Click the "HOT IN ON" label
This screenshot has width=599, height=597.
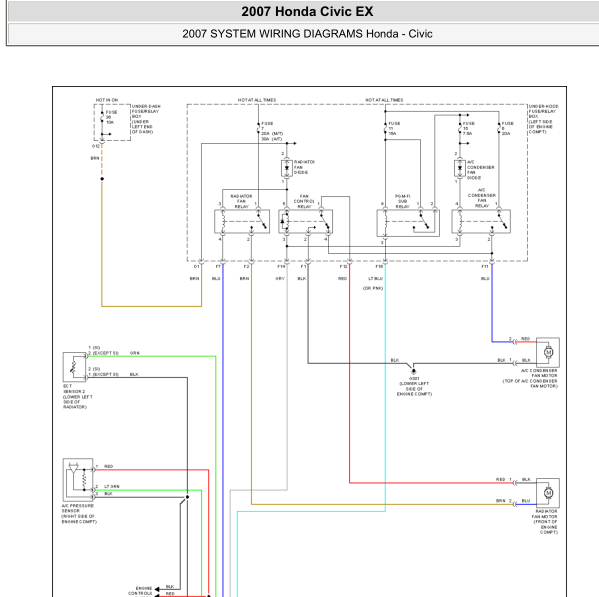(x=107, y=100)
